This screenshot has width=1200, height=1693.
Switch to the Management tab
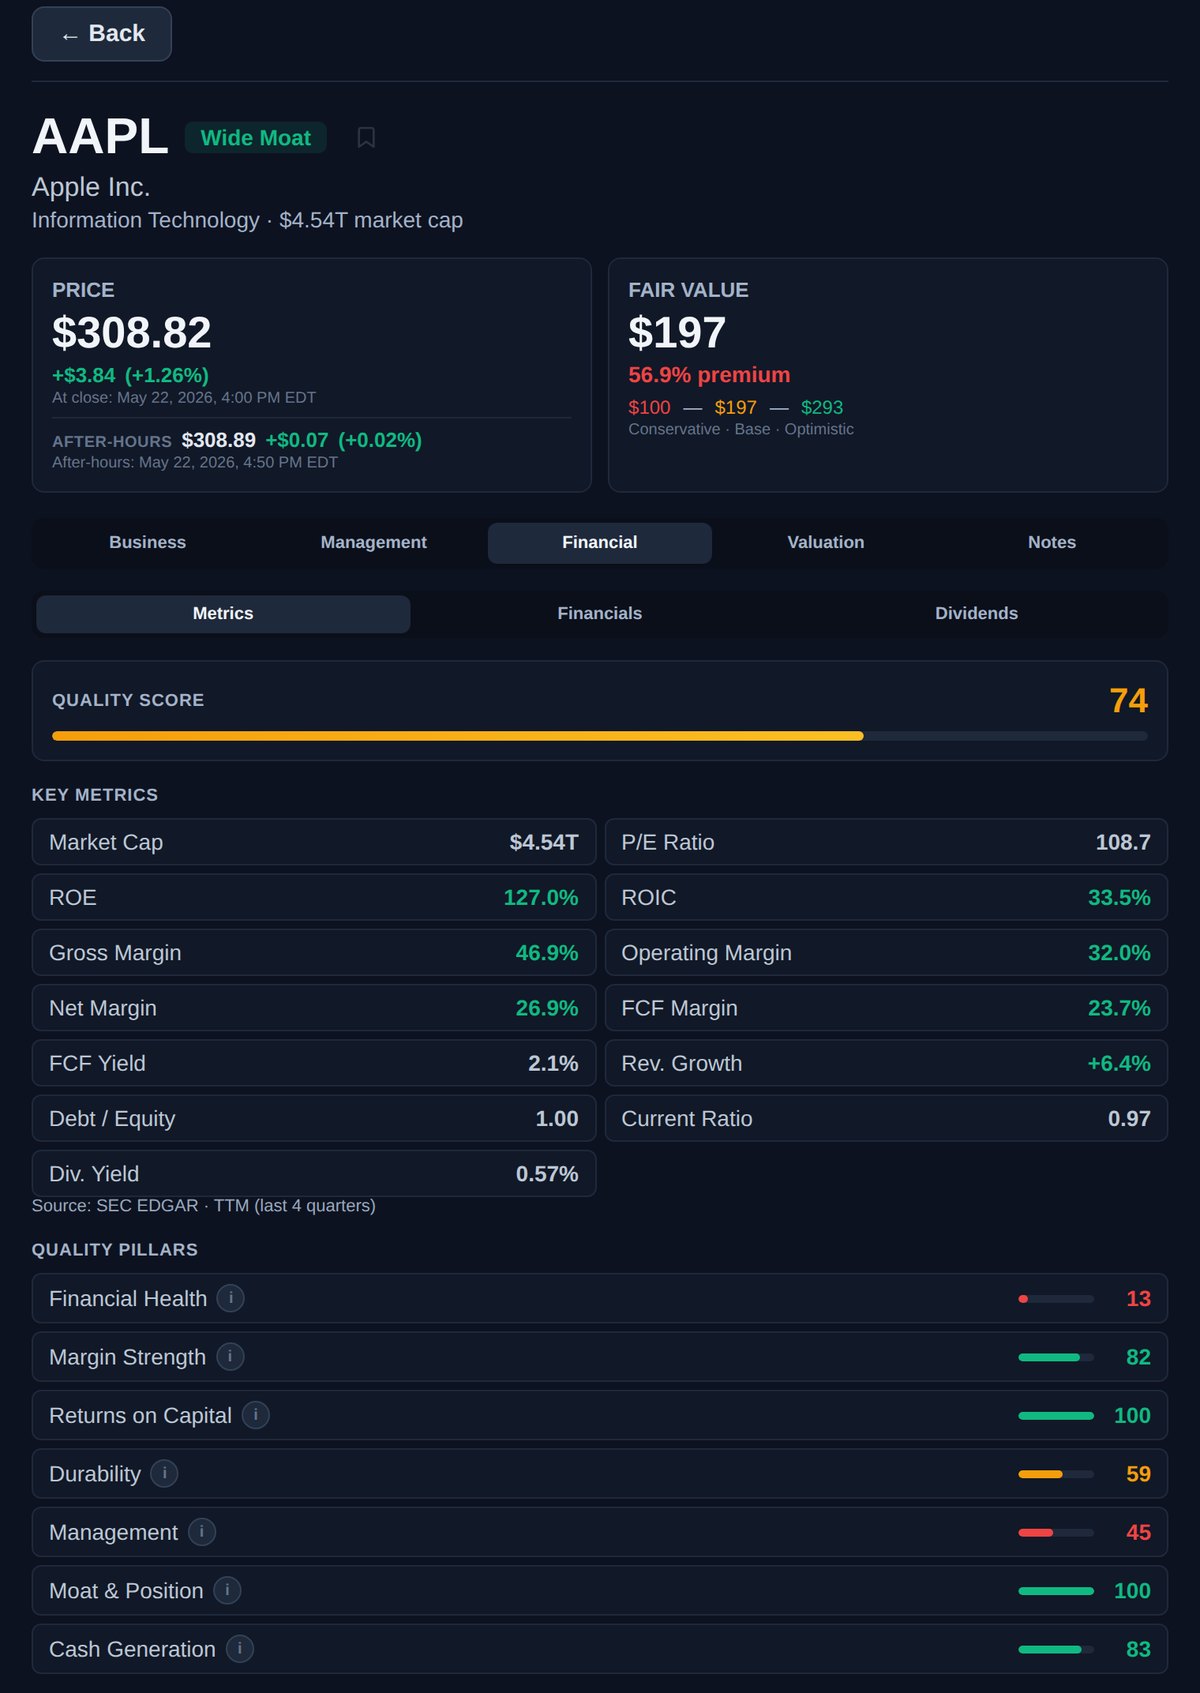click(x=374, y=542)
